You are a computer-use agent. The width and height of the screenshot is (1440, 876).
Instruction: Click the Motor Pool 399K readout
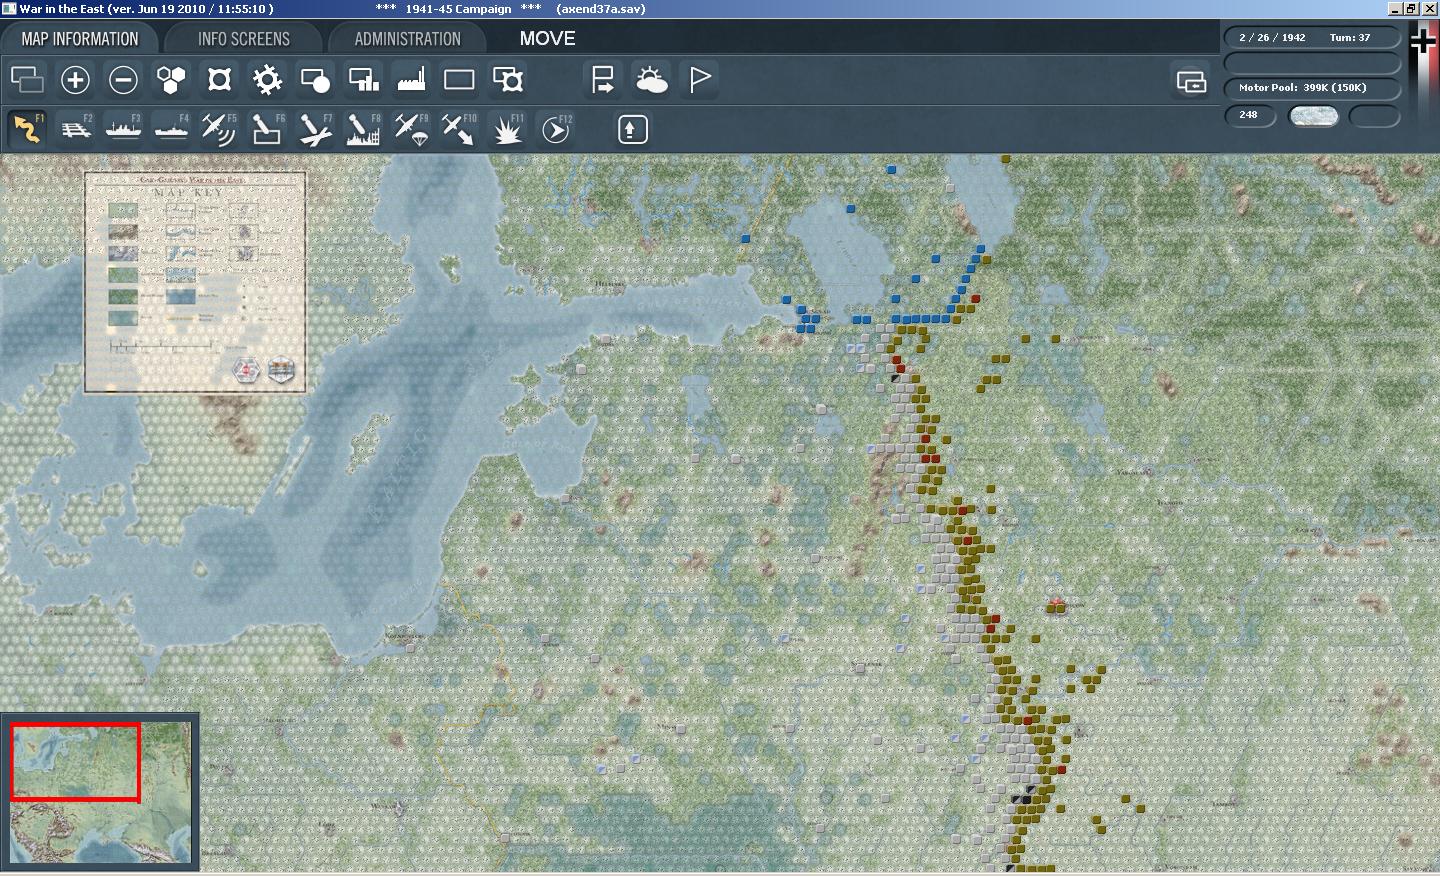point(1312,88)
